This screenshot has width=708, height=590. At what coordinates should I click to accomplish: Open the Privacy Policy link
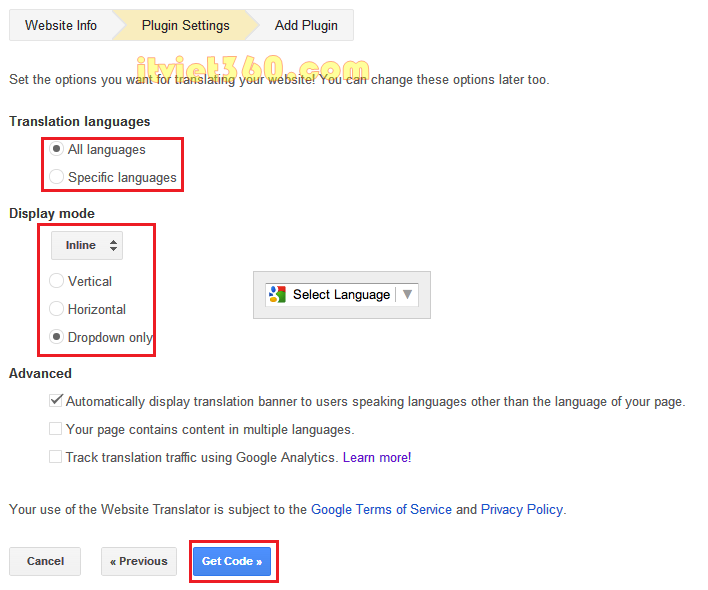point(522,509)
